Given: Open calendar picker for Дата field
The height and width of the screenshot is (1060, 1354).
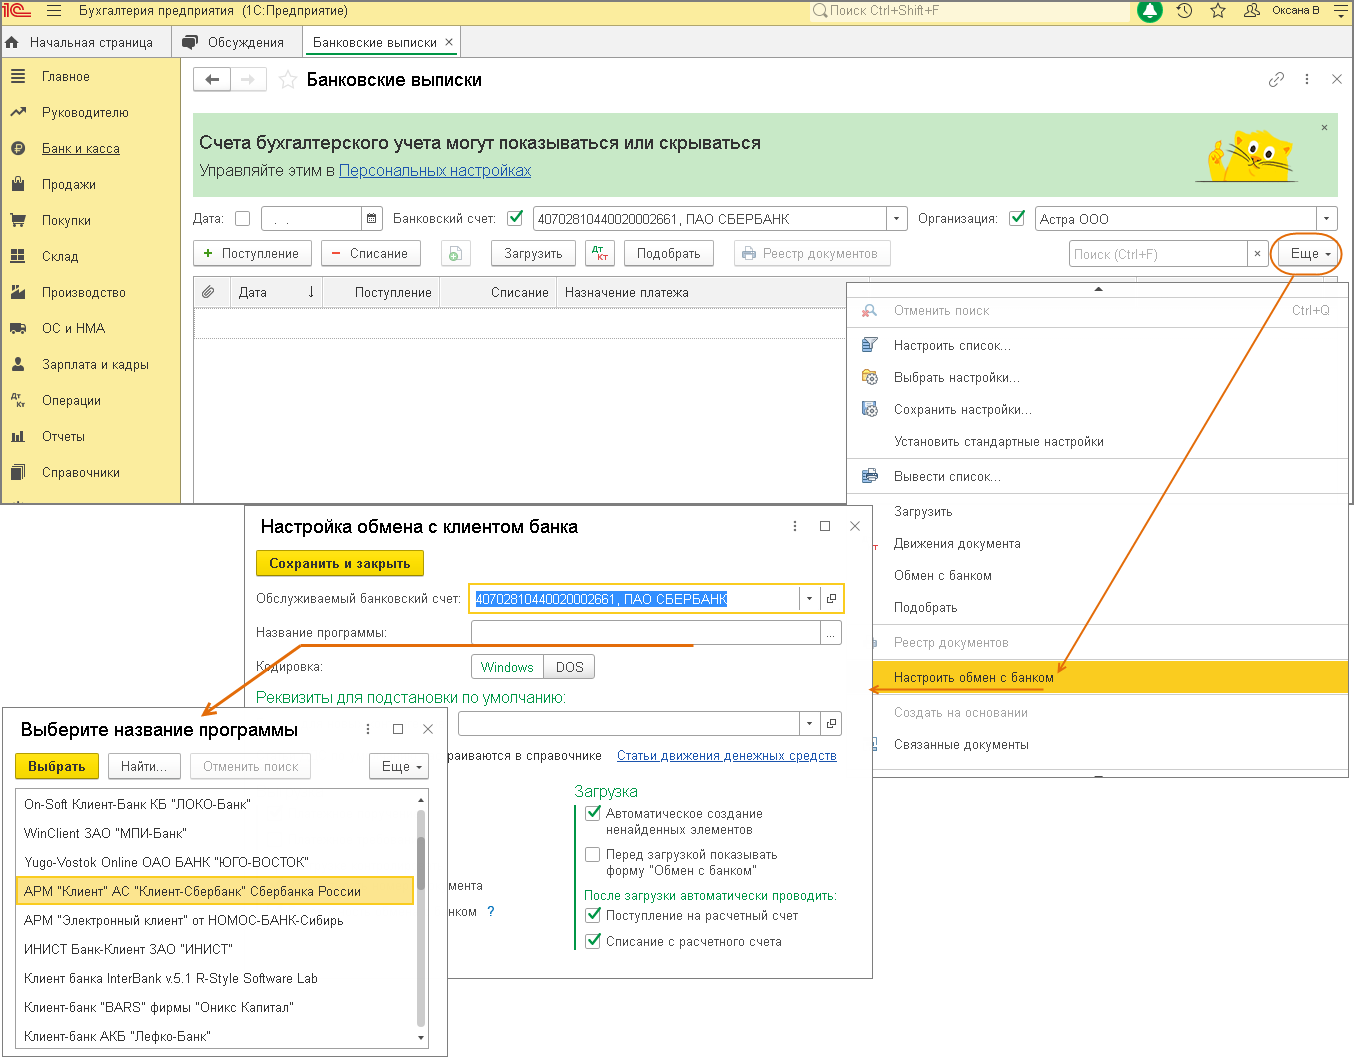Looking at the screenshot, I should tap(372, 219).
